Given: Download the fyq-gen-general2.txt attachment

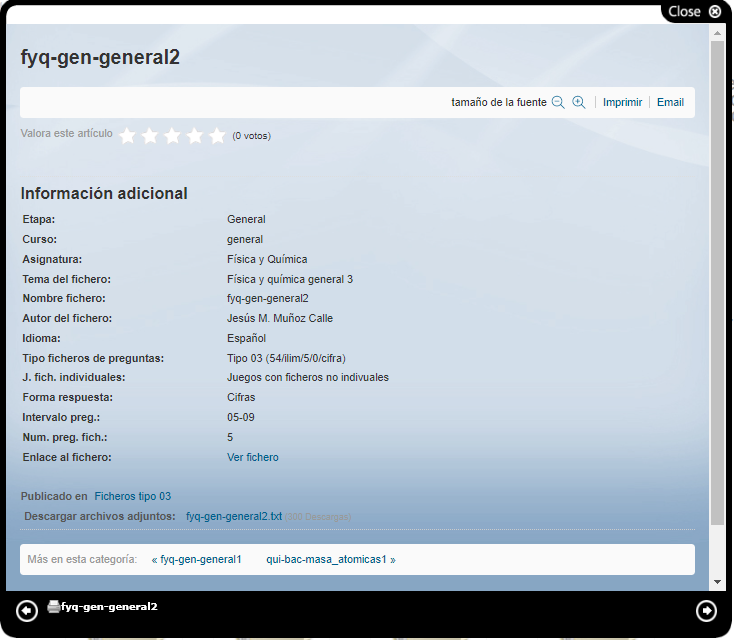Looking at the screenshot, I should click(x=234, y=516).
